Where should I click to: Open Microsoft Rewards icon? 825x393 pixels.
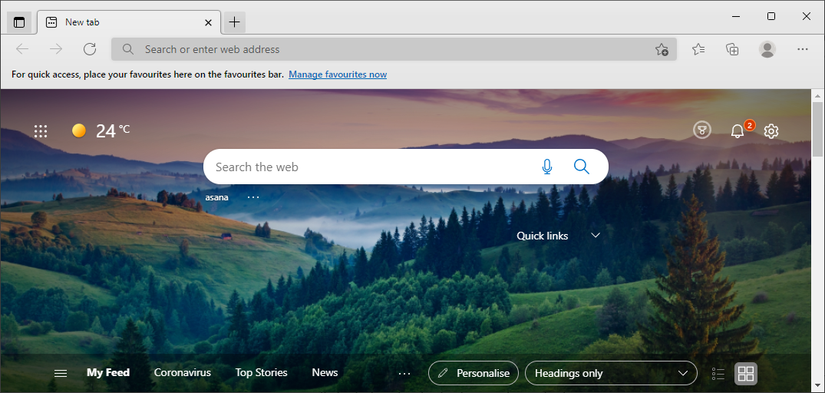[x=702, y=130]
